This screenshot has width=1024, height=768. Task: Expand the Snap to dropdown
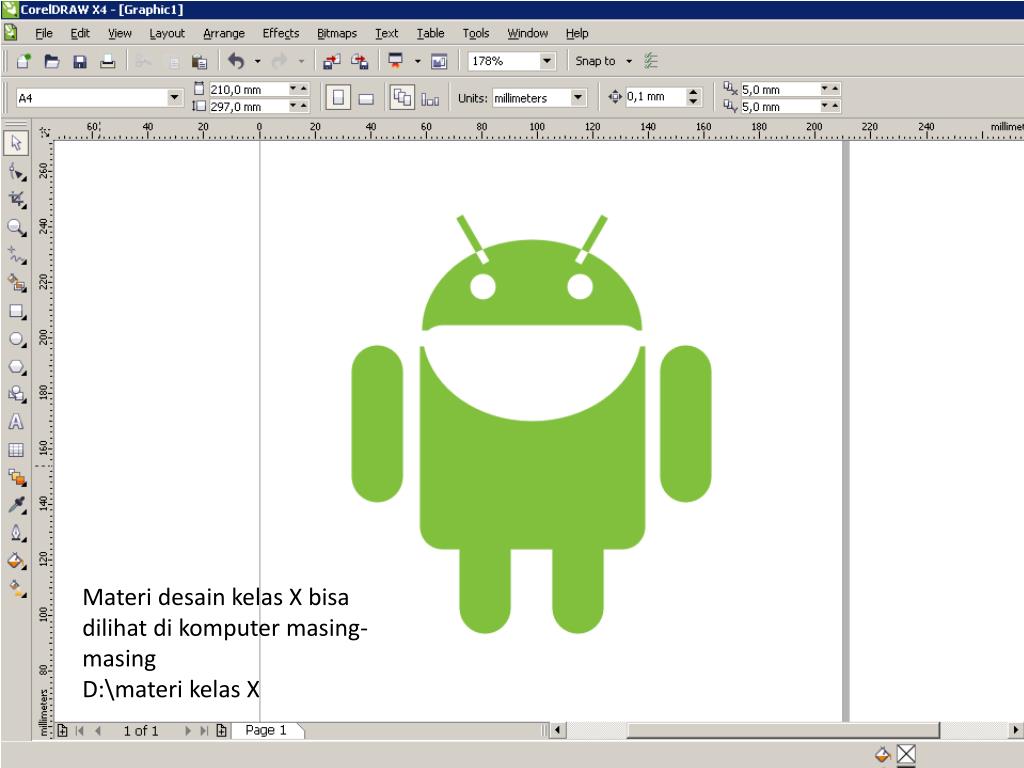pyautogui.click(x=629, y=61)
